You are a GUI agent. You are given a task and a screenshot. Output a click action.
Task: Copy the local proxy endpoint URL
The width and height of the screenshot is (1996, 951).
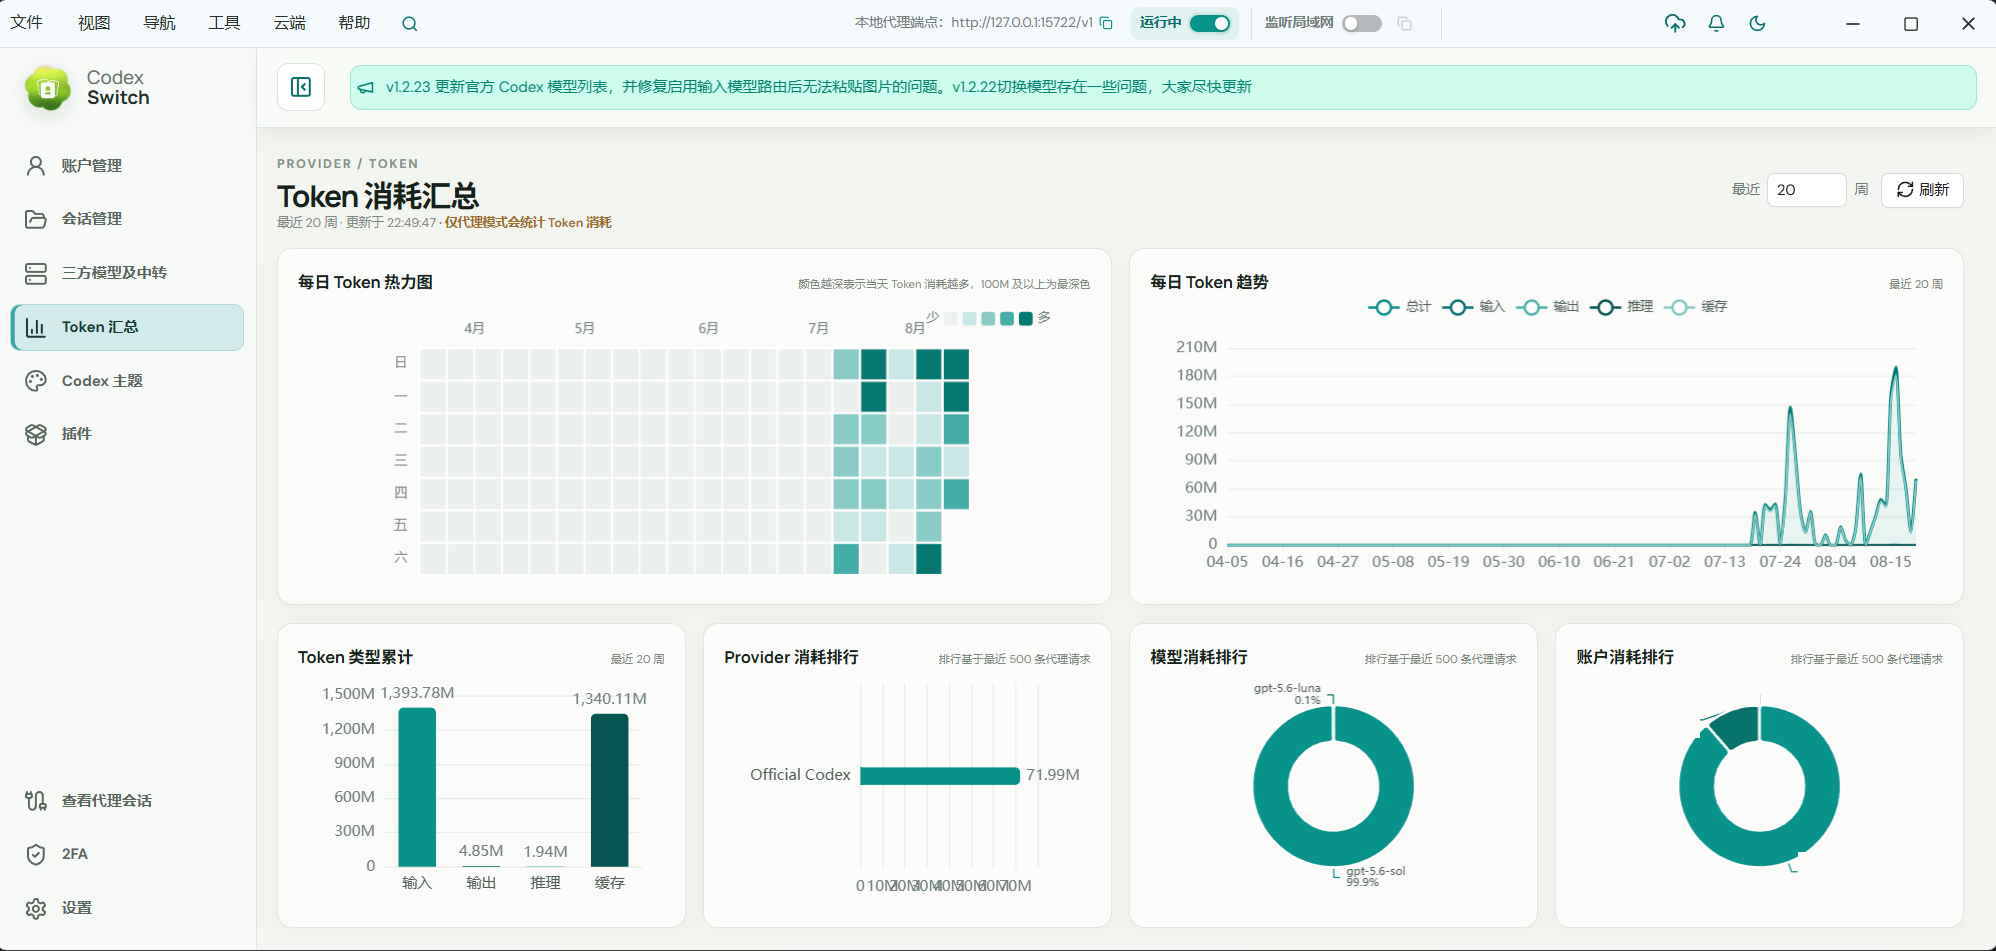[x=1106, y=23]
